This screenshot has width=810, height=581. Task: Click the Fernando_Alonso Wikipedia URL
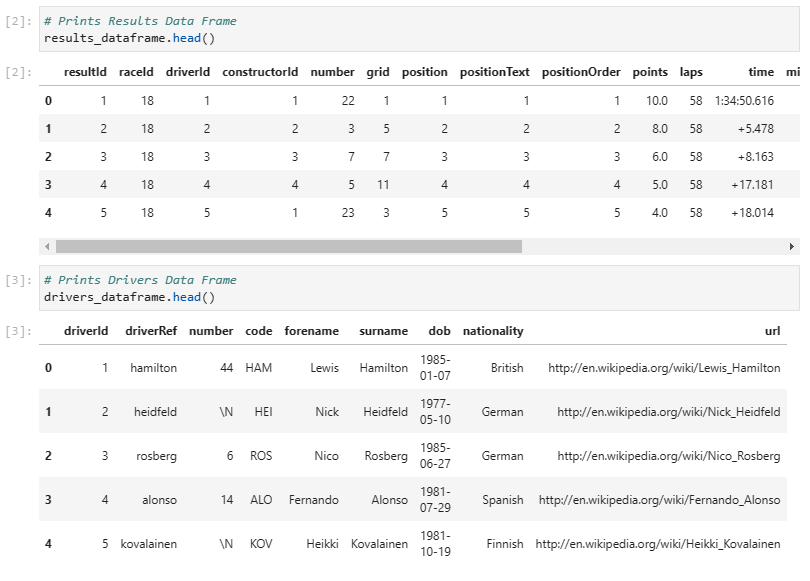pos(660,500)
